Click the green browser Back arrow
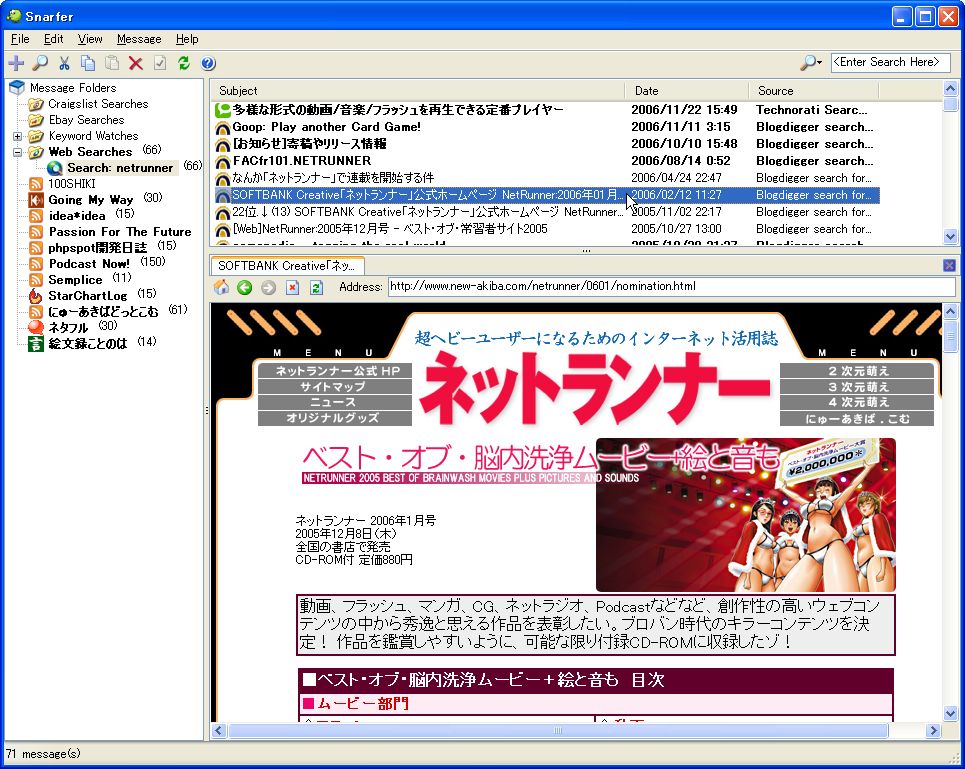 coord(244,287)
